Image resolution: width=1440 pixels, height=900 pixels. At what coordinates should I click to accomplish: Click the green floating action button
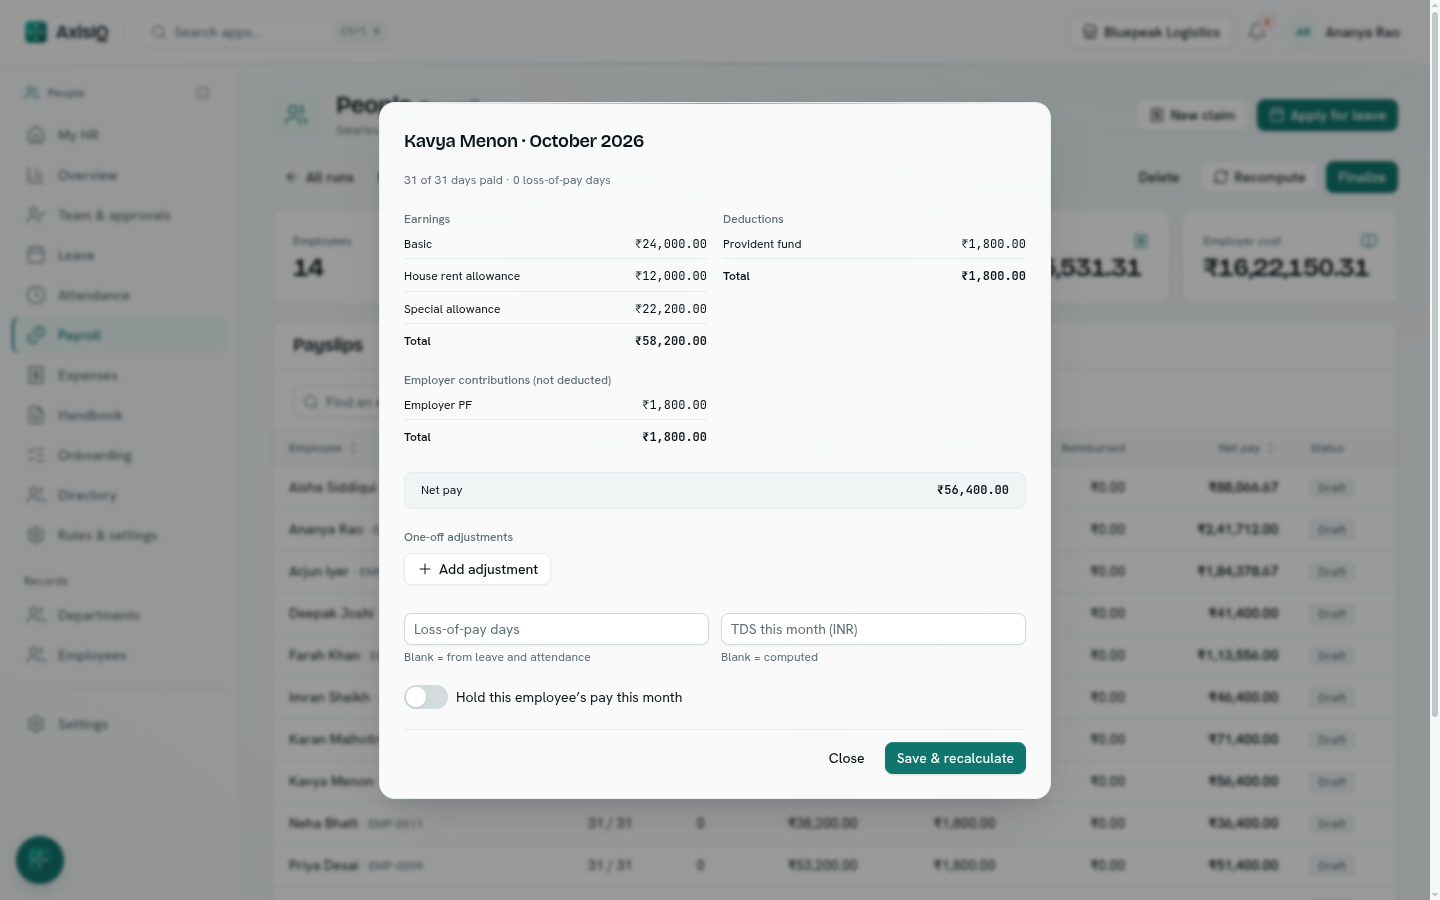(40, 860)
